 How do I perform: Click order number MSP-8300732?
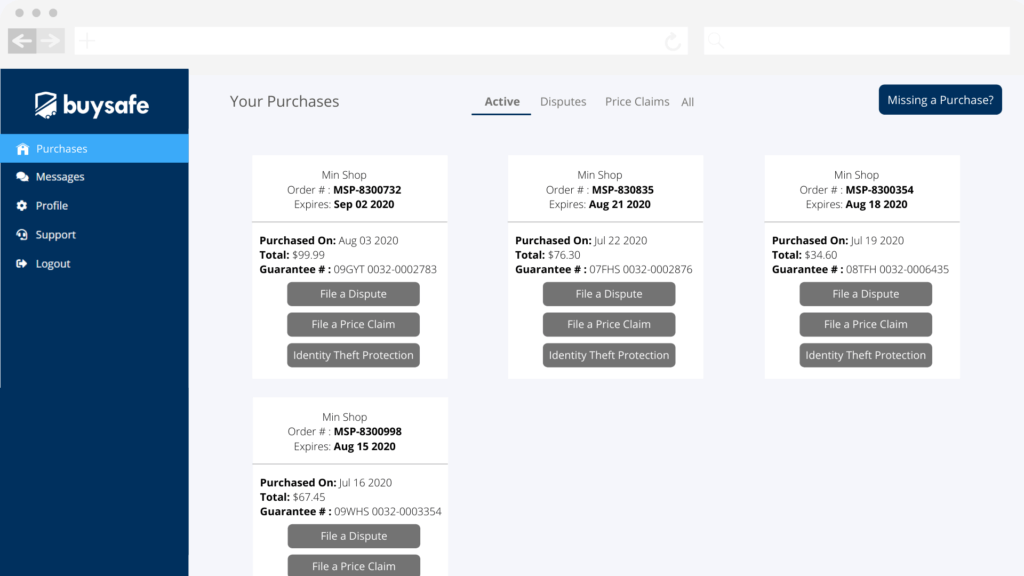click(368, 190)
